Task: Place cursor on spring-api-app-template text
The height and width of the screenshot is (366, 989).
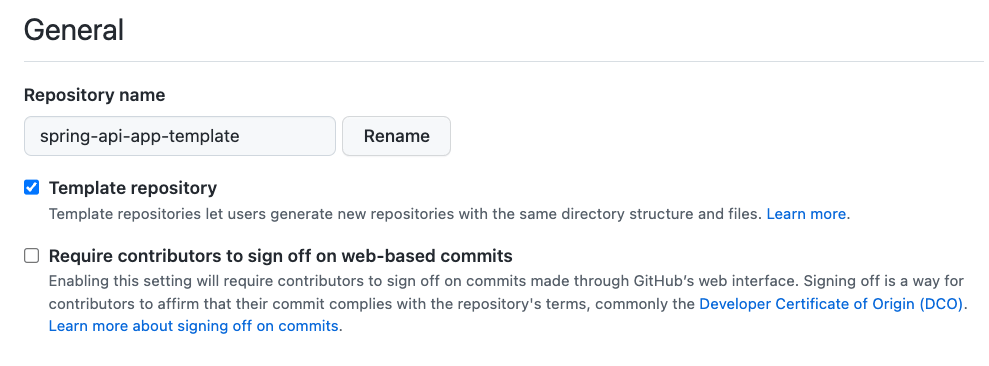Action: click(139, 136)
